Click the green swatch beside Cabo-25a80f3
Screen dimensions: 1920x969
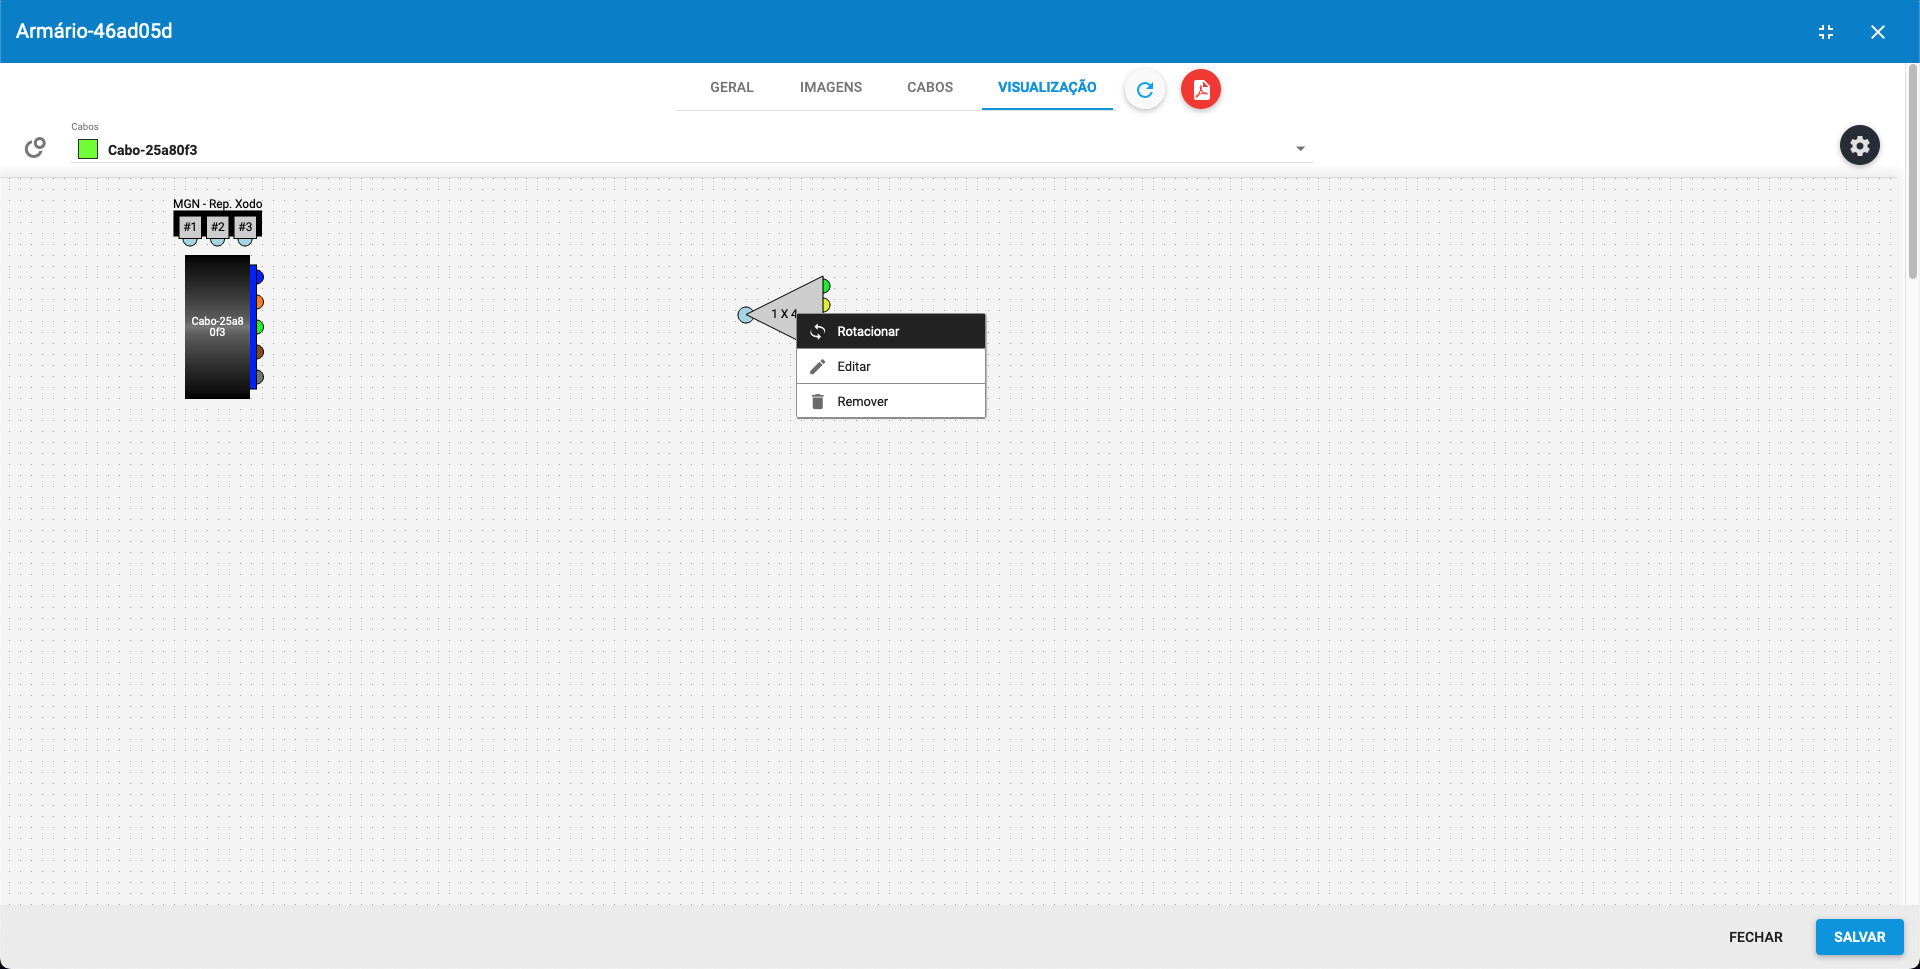pyautogui.click(x=88, y=149)
